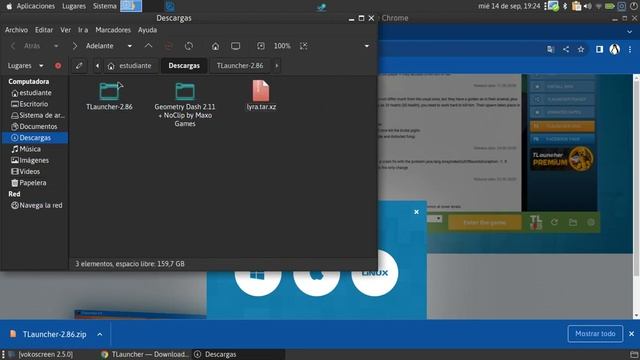The image size is (640, 360).
Task: Select the estudiante path button
Action: click(130, 66)
